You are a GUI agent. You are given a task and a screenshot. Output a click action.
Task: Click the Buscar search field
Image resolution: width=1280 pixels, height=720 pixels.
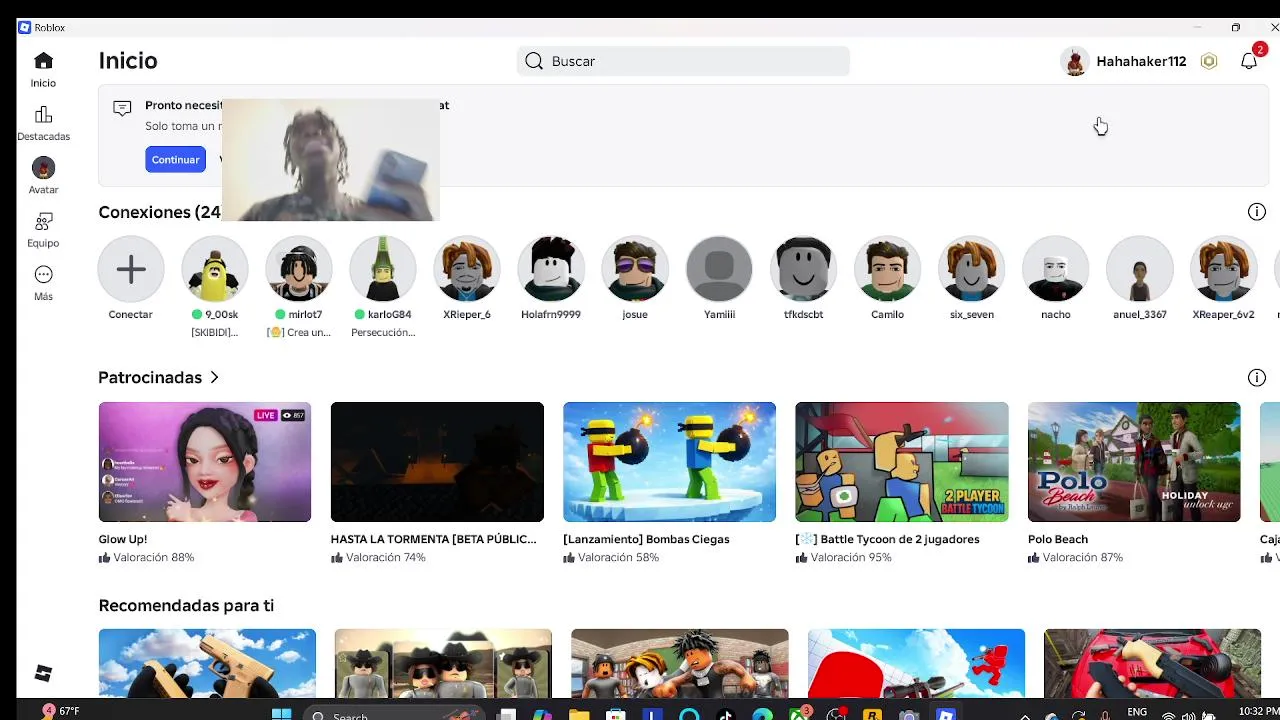pyautogui.click(x=683, y=61)
